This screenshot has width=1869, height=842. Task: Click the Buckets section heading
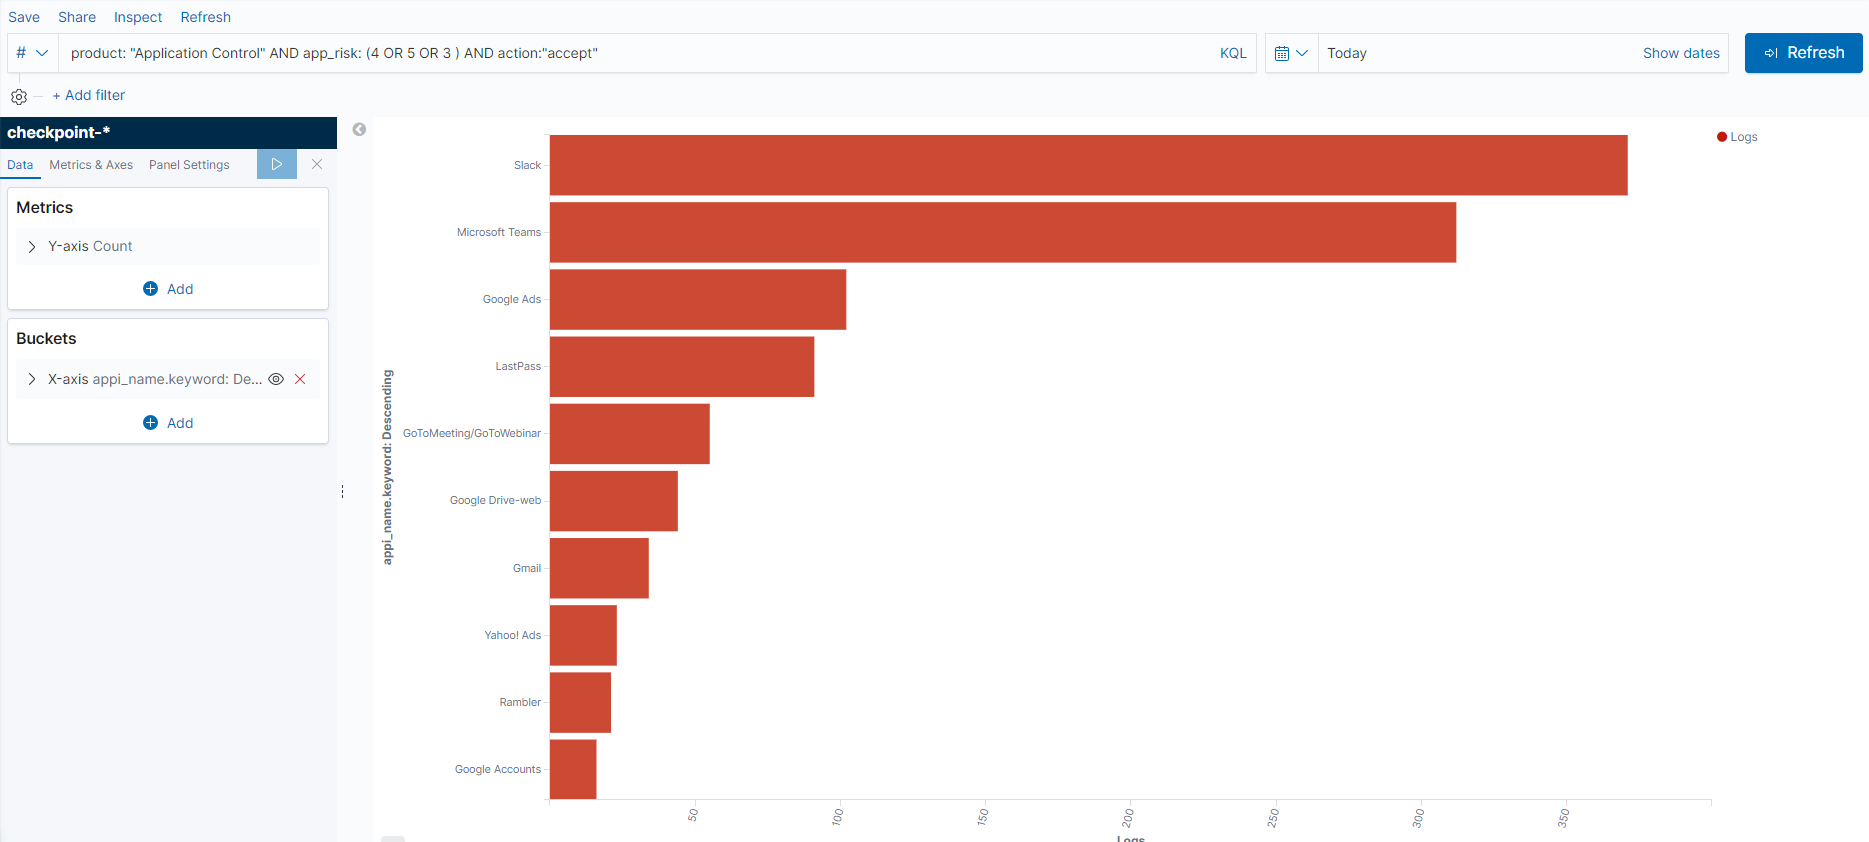click(x=46, y=338)
